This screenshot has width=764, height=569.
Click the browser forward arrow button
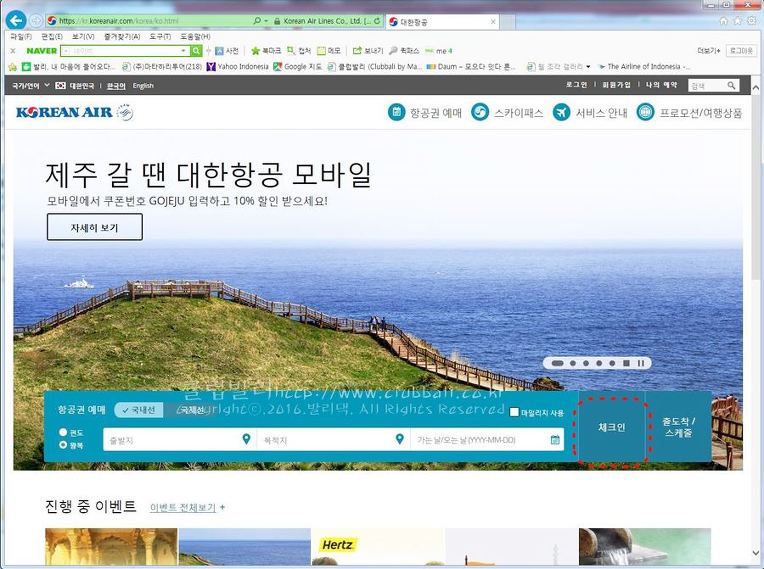pyautogui.click(x=36, y=20)
